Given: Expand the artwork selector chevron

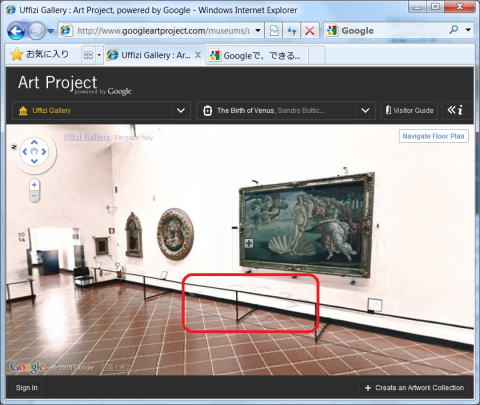Looking at the screenshot, I should [x=365, y=110].
